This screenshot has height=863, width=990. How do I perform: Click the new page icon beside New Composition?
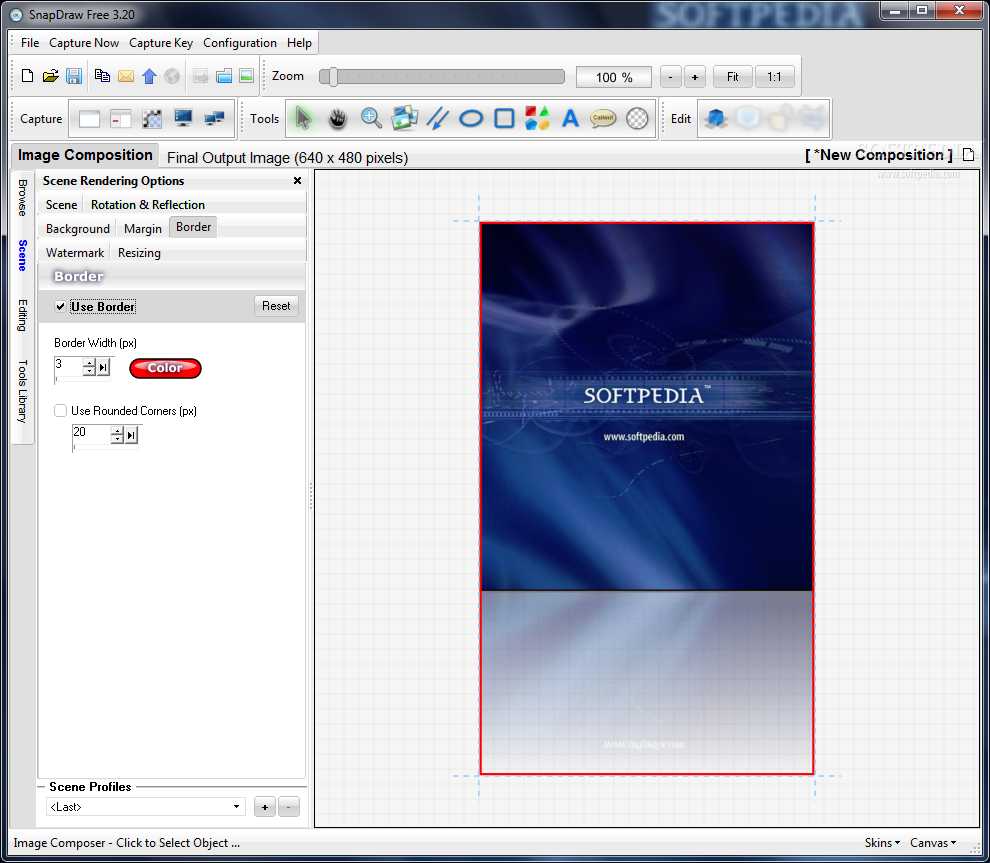click(969, 155)
